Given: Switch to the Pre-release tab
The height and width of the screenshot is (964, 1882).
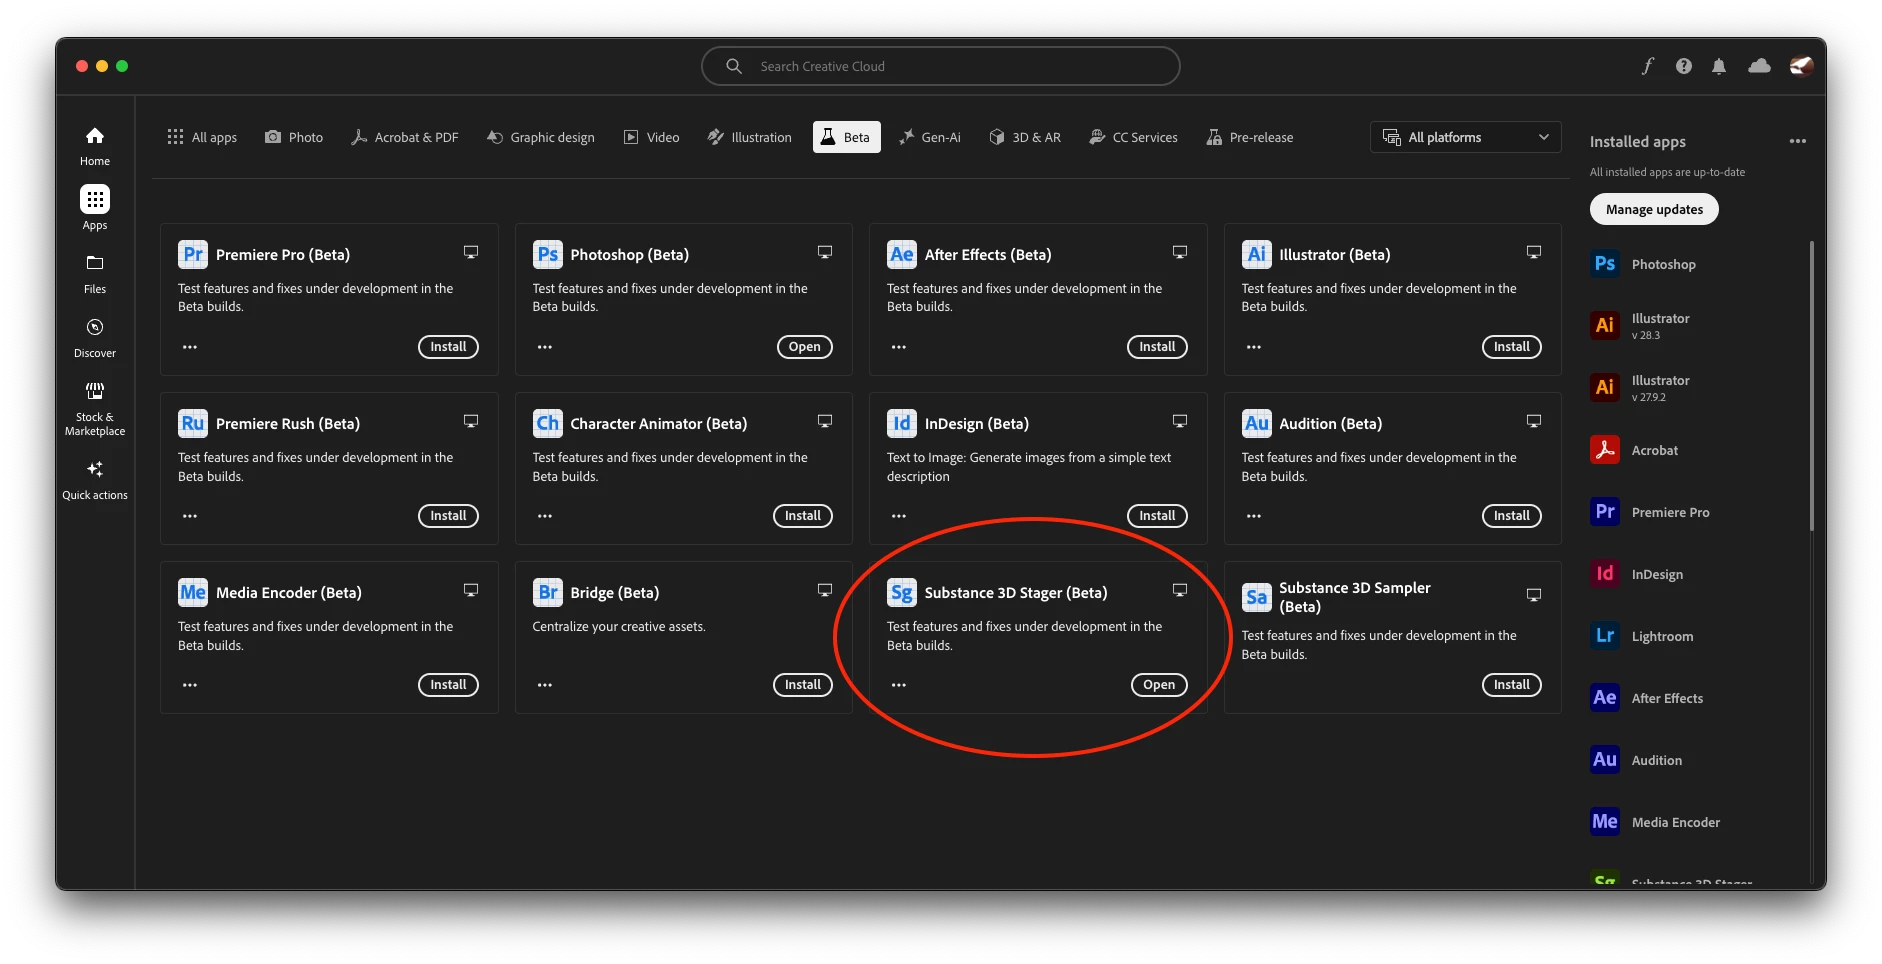Looking at the screenshot, I should point(1250,137).
